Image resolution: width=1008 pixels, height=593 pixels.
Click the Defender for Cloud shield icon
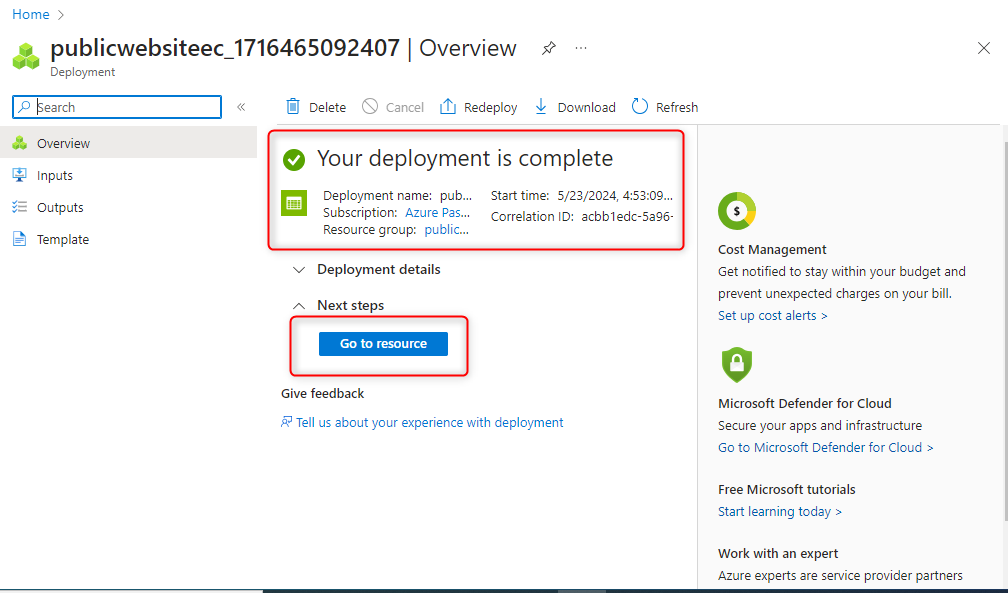pyautogui.click(x=737, y=364)
